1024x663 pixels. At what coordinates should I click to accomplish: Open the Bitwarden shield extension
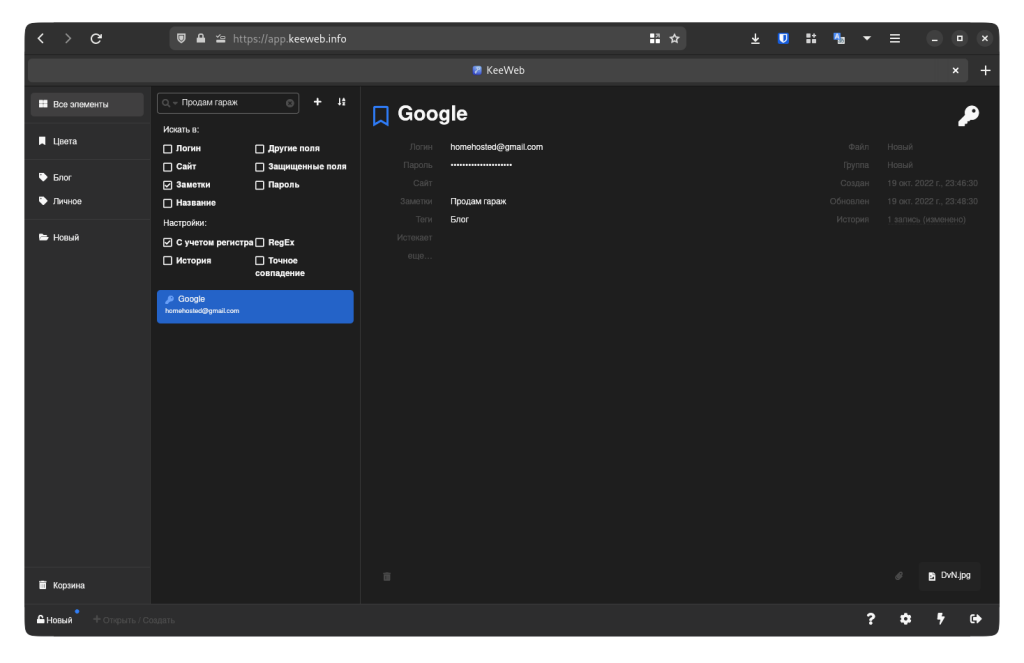click(783, 39)
